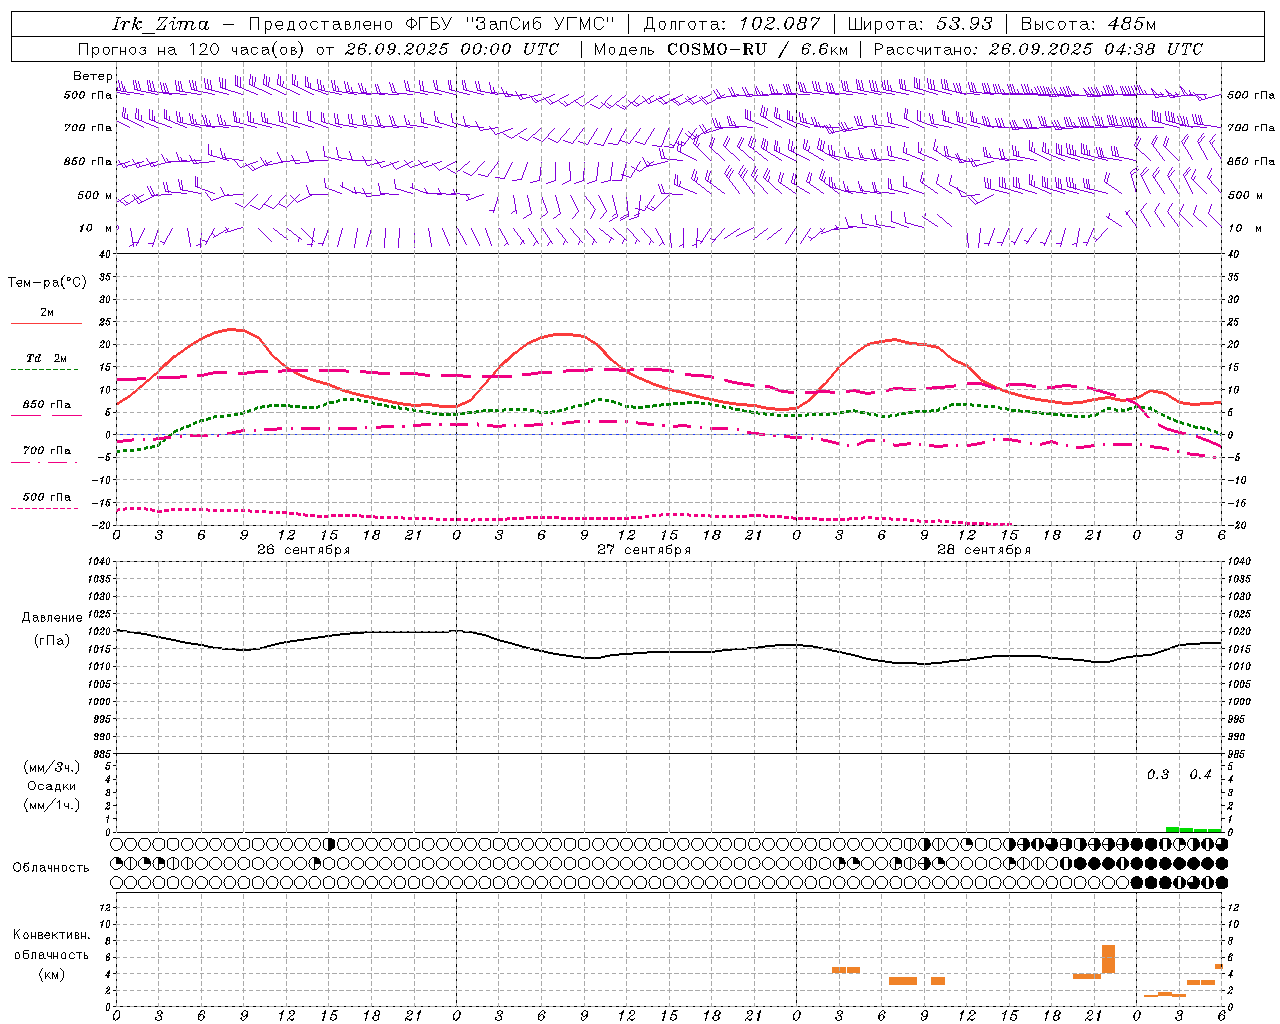
Task: Click the (км) unit under convective cloud label
Action: coord(52,974)
